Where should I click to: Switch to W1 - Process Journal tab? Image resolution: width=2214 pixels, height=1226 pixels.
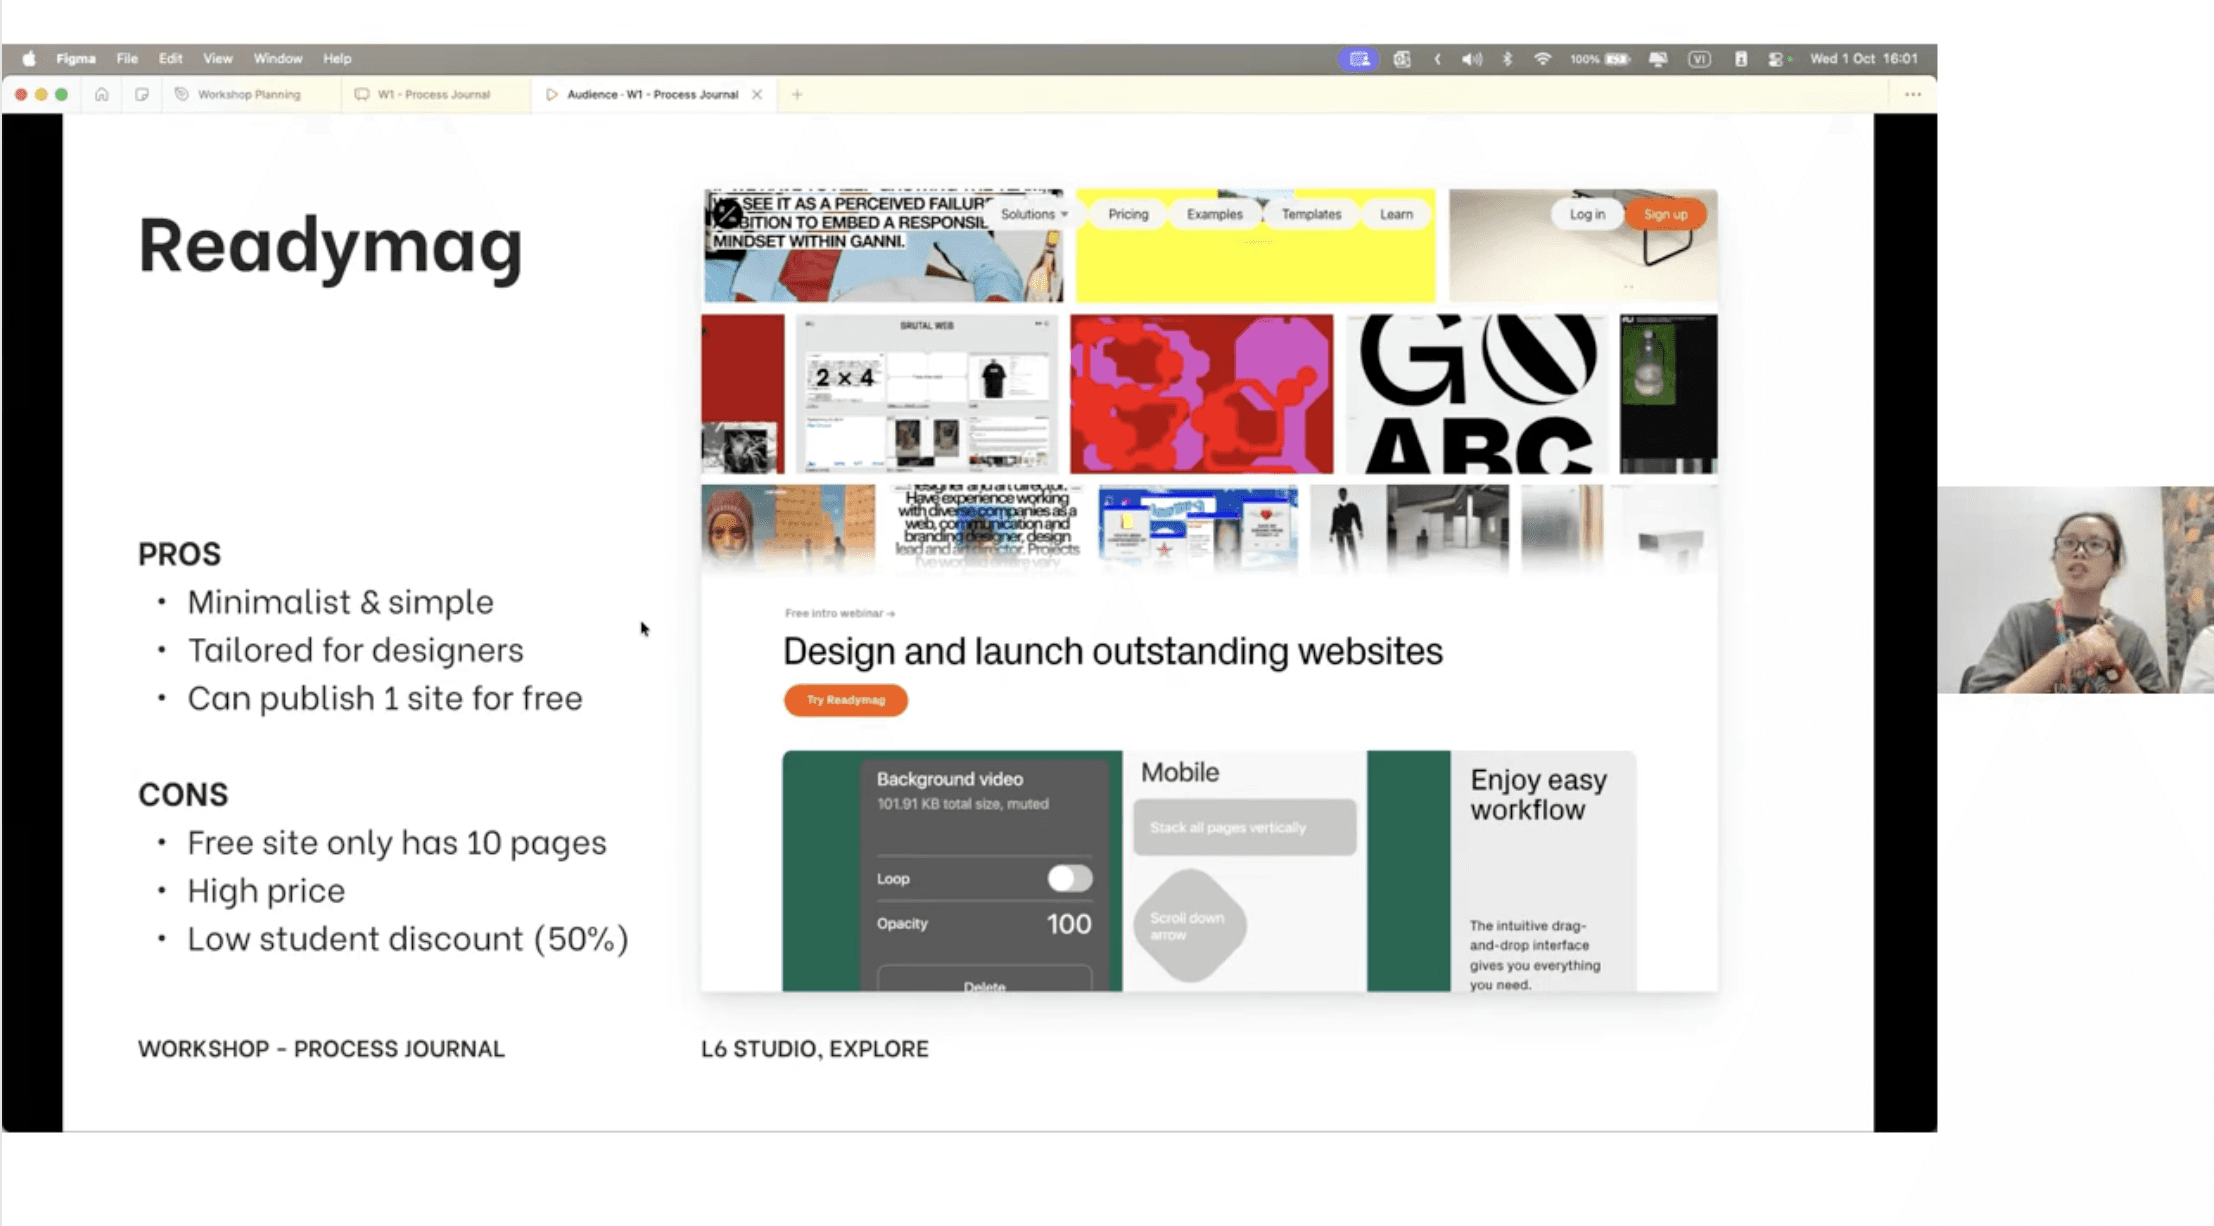tap(433, 94)
